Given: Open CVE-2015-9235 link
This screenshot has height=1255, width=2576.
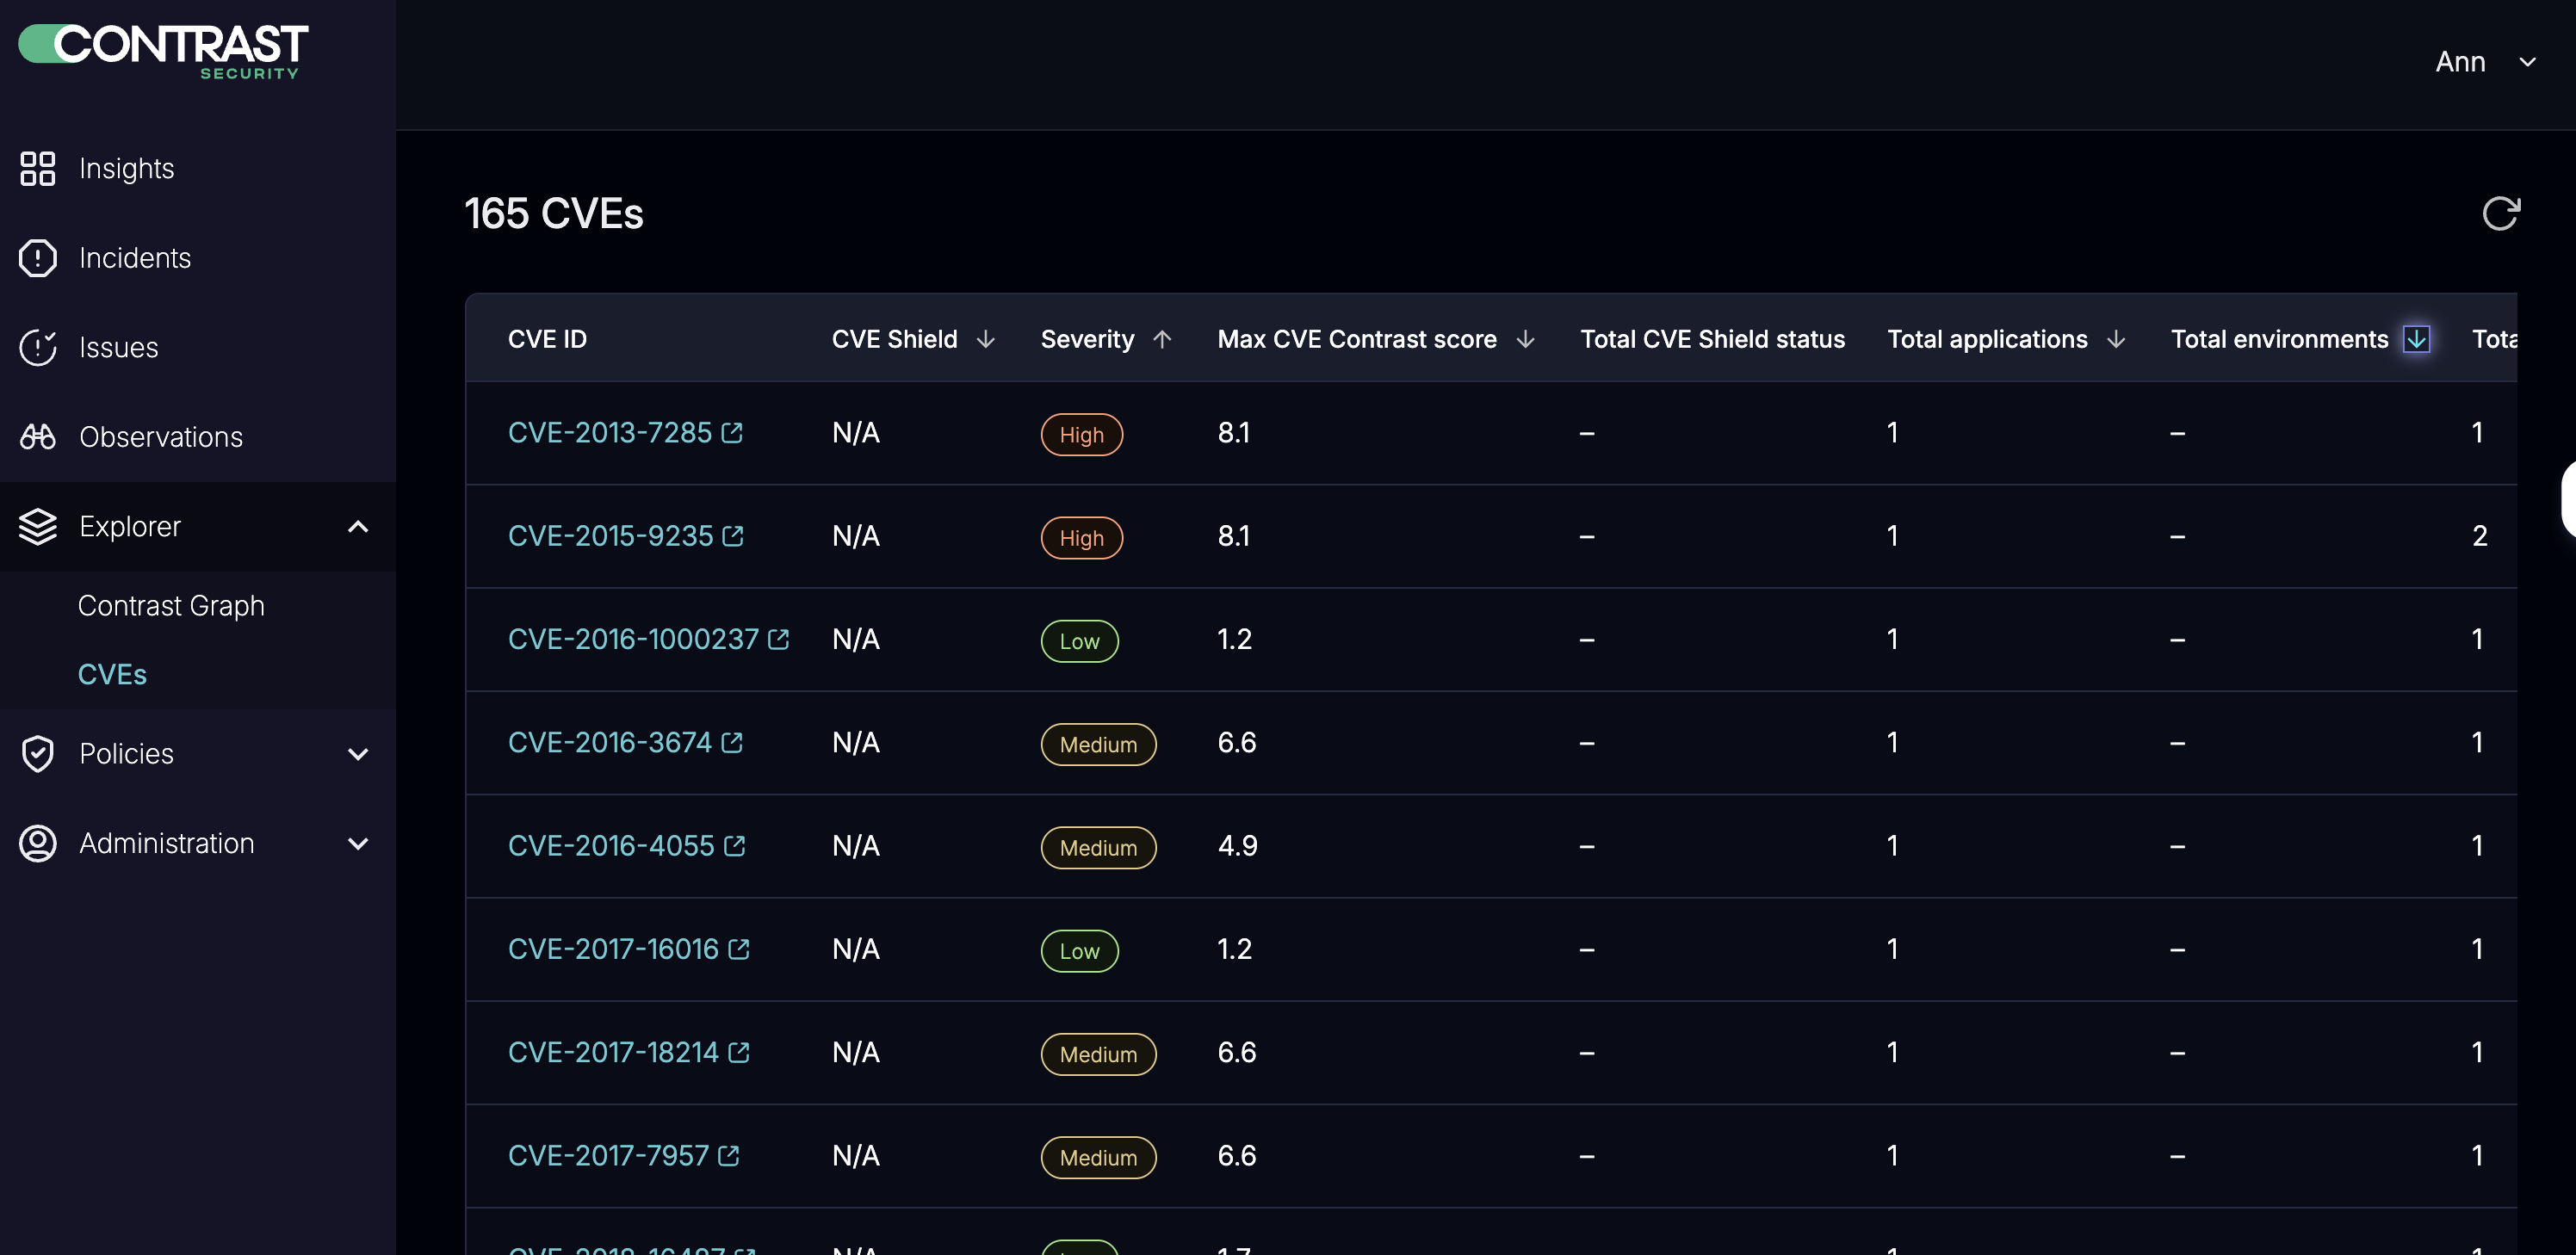Looking at the screenshot, I should (x=611, y=536).
